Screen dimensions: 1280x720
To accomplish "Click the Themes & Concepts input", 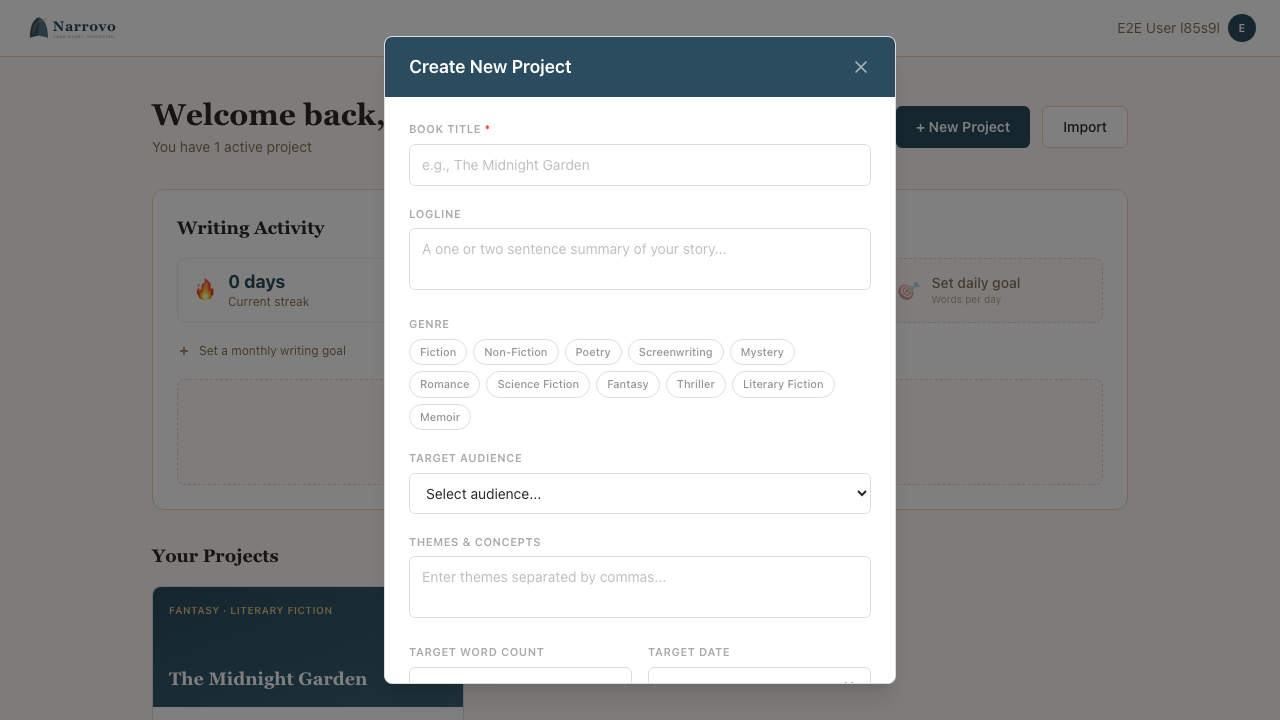I will [x=639, y=586].
